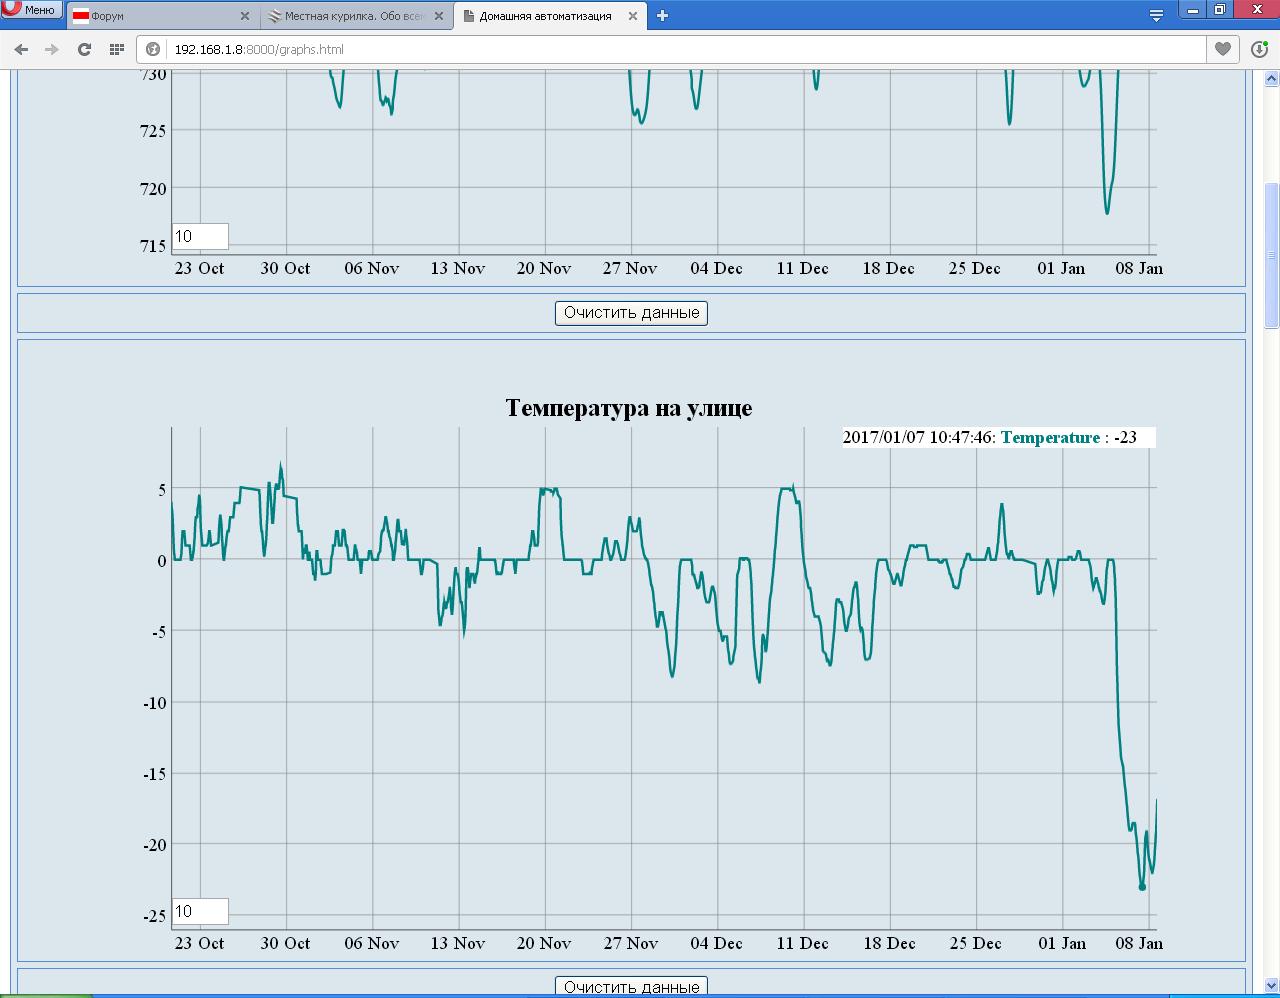
Task: Open Speed Dial grid icon
Action: (x=116, y=49)
